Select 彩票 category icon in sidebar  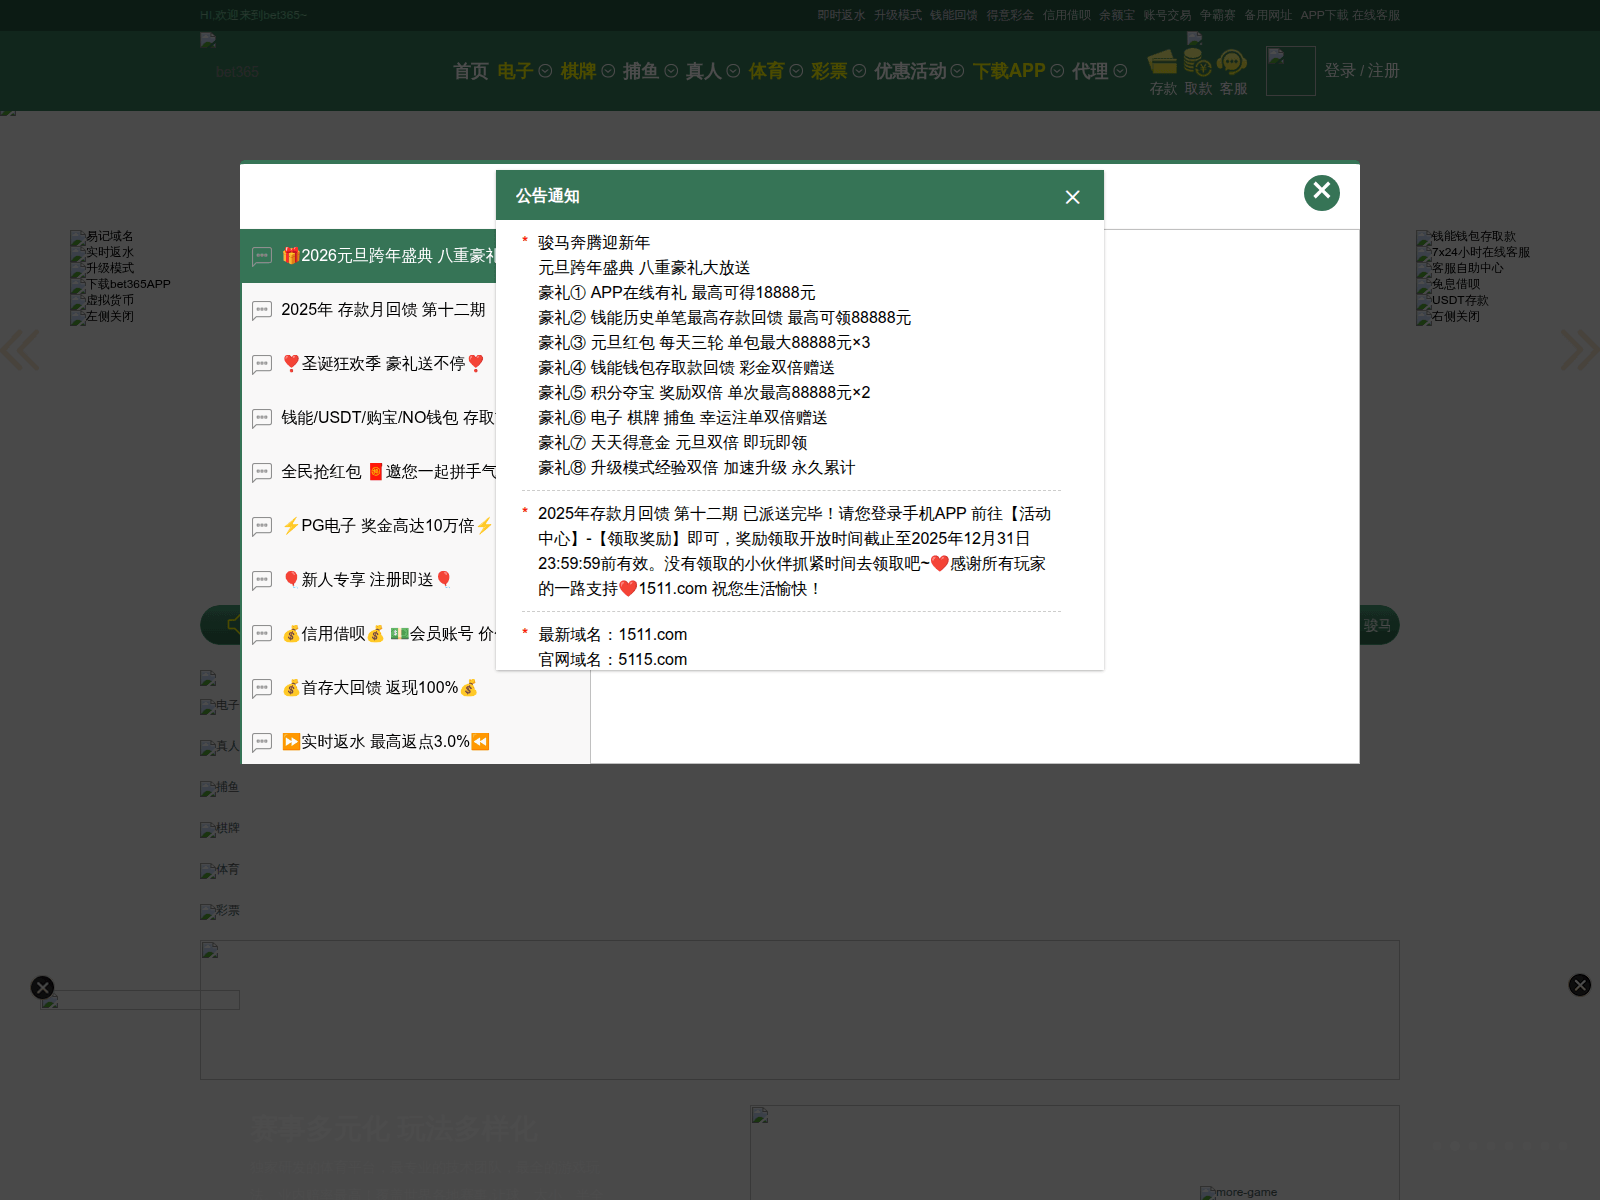(x=220, y=912)
